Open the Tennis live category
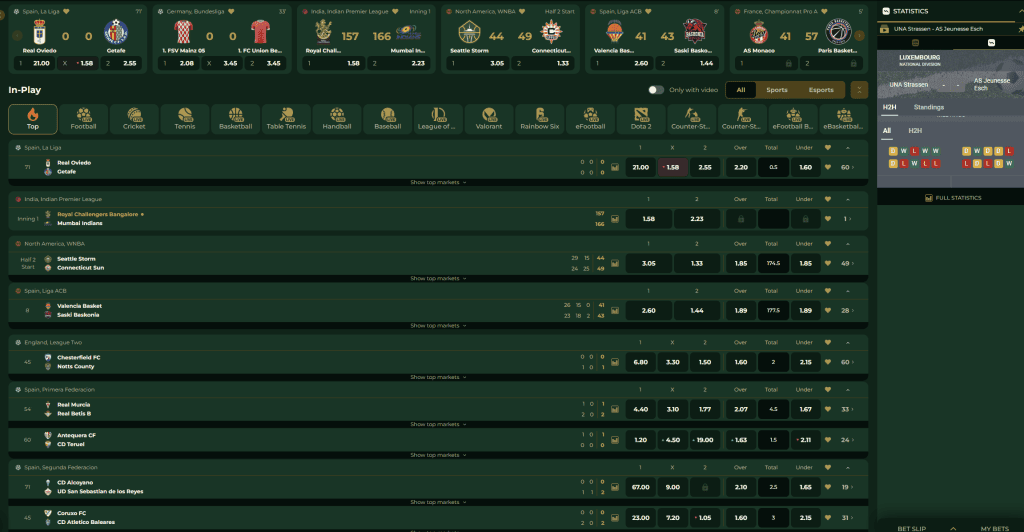 [185, 119]
